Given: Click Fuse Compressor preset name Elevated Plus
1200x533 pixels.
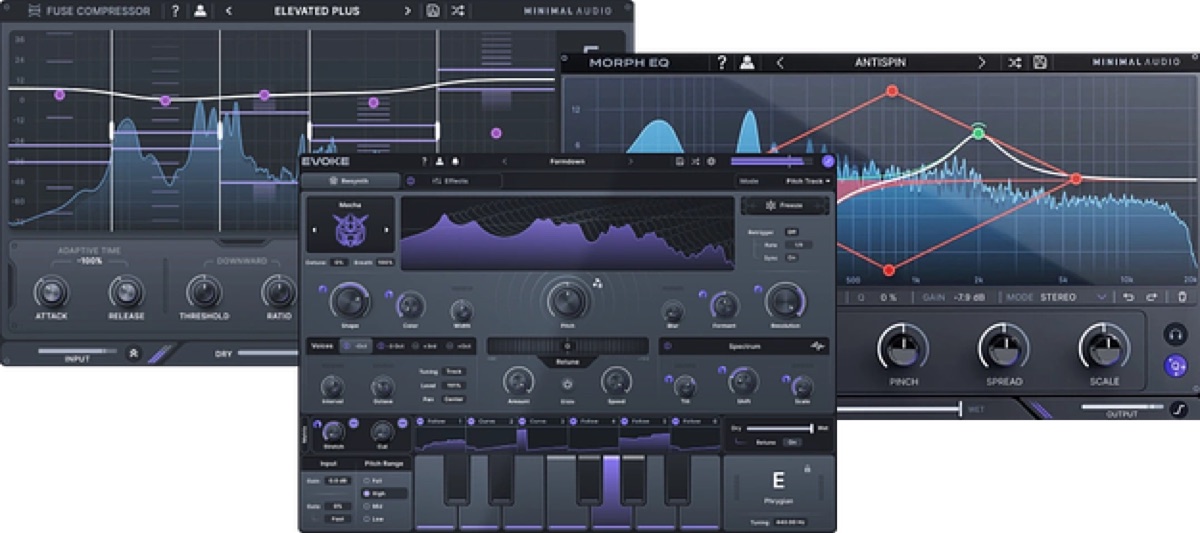Looking at the screenshot, I should (317, 11).
